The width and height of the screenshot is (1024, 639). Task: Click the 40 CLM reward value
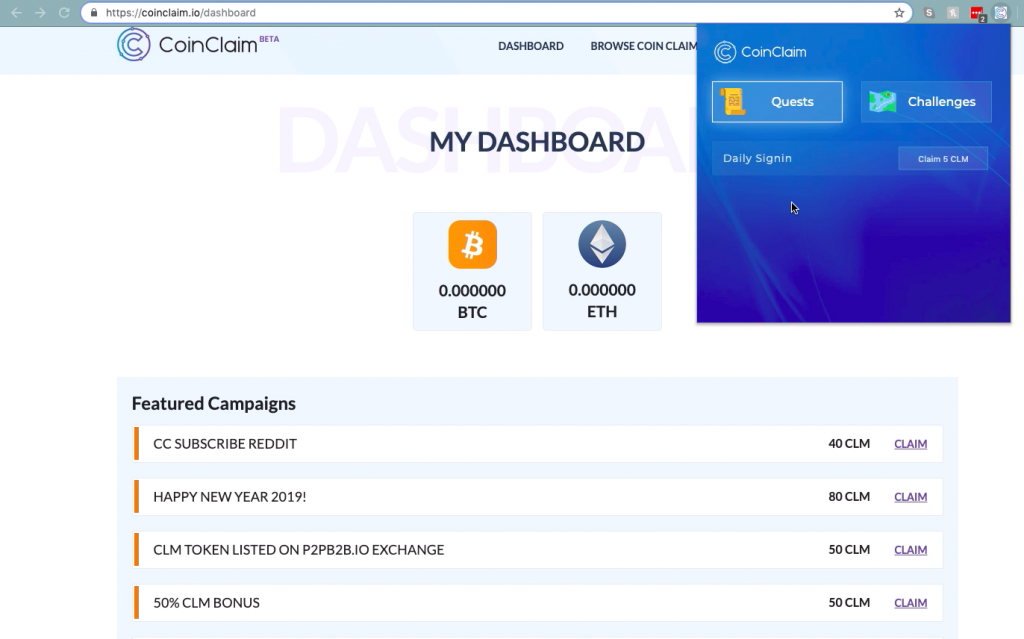pos(849,444)
